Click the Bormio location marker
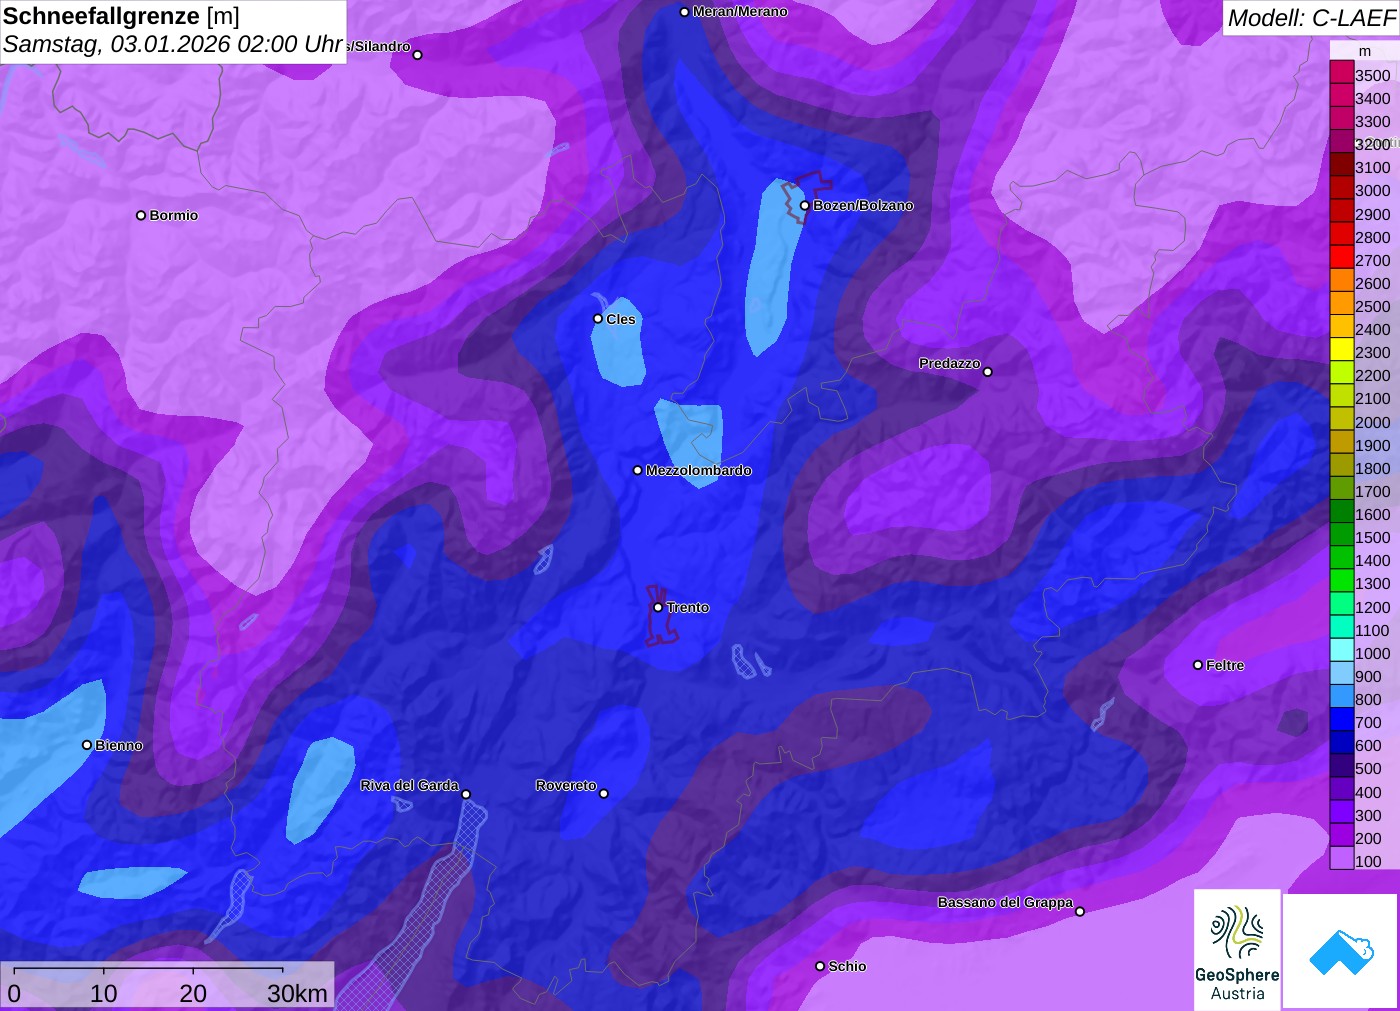1400x1011 pixels. point(141,215)
